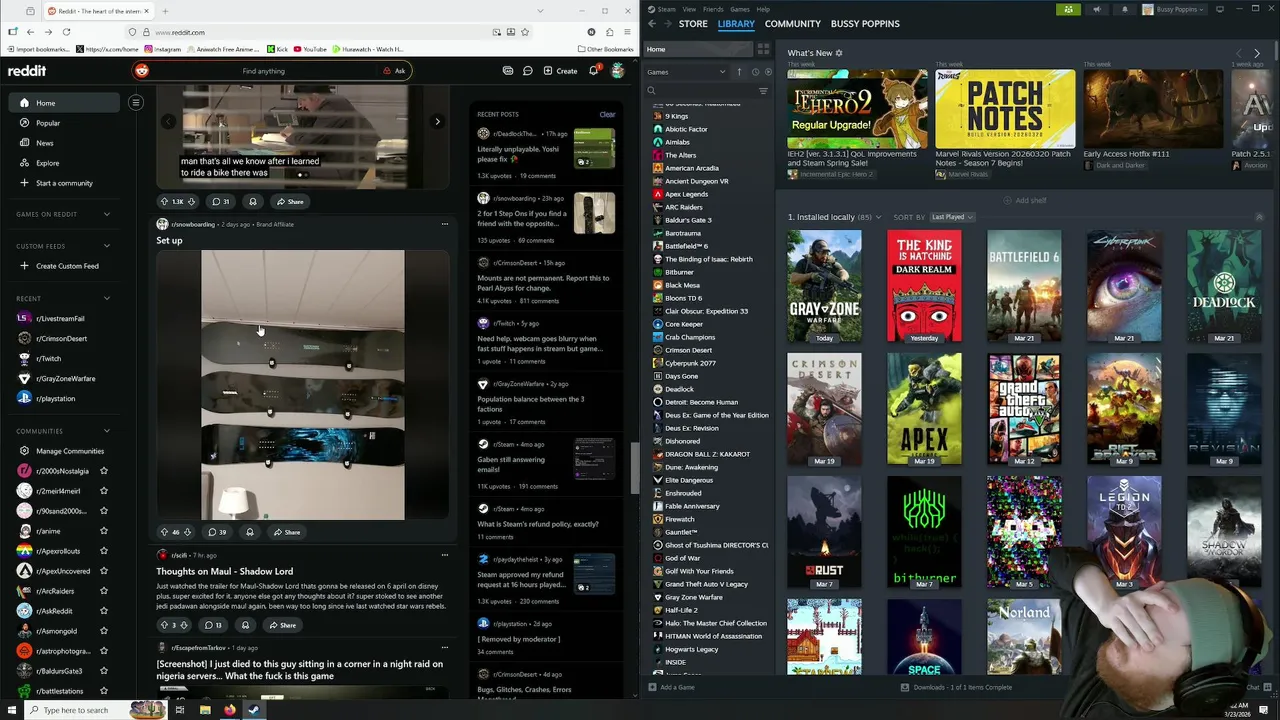This screenshot has width=1280, height=720.
Task: Bookmark this page with the star icon
Action: pos(525,32)
